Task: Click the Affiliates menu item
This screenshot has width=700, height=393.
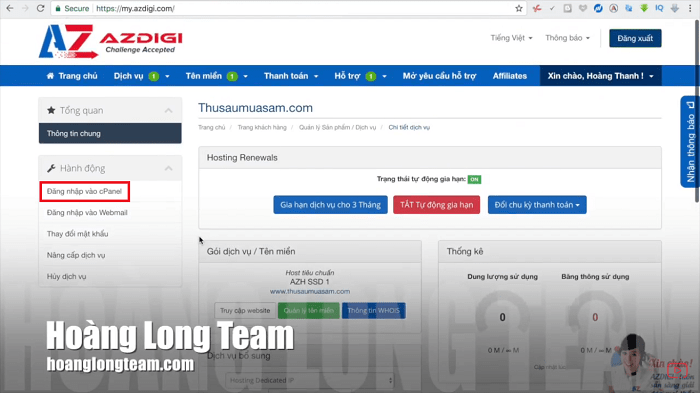Action: 510,76
